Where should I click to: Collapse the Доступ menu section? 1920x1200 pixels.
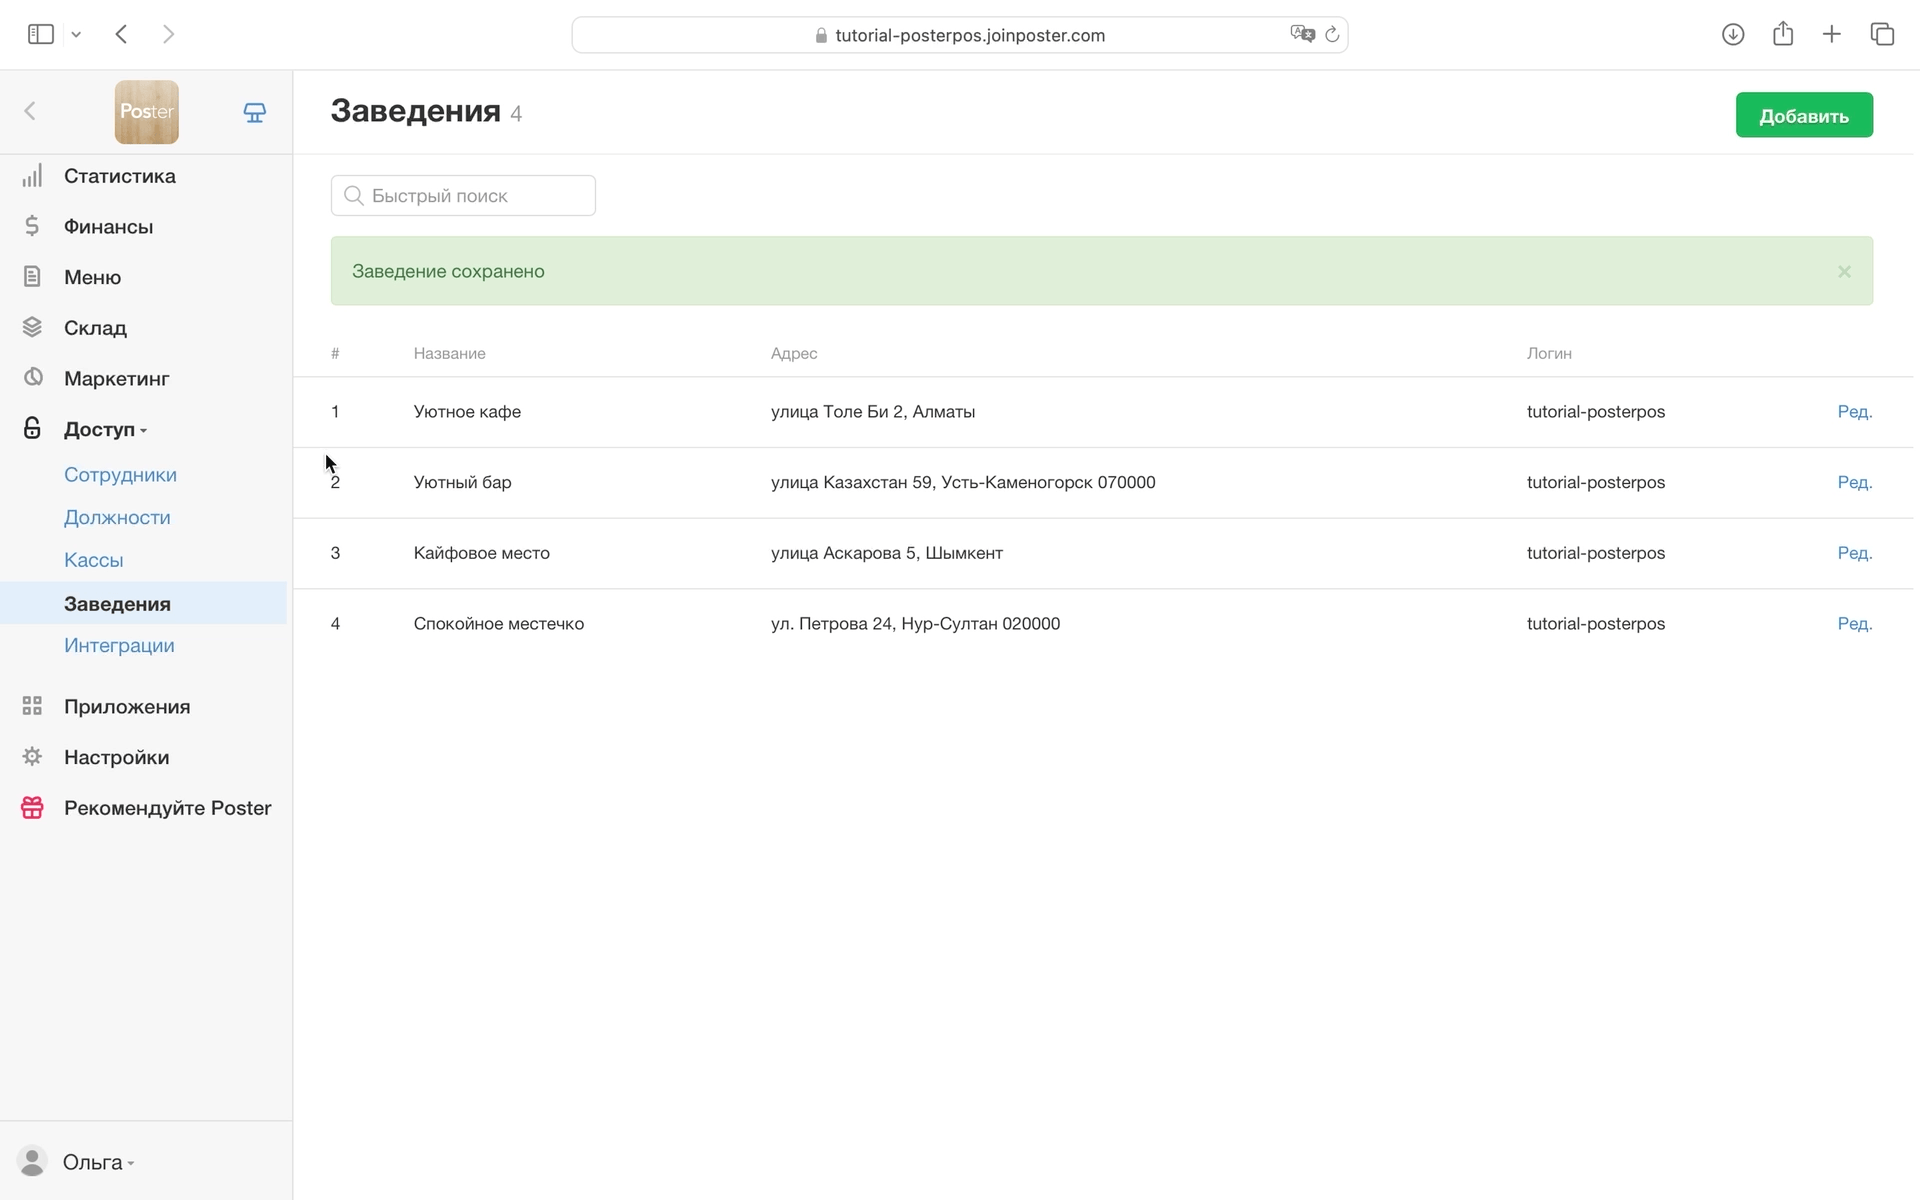point(104,429)
